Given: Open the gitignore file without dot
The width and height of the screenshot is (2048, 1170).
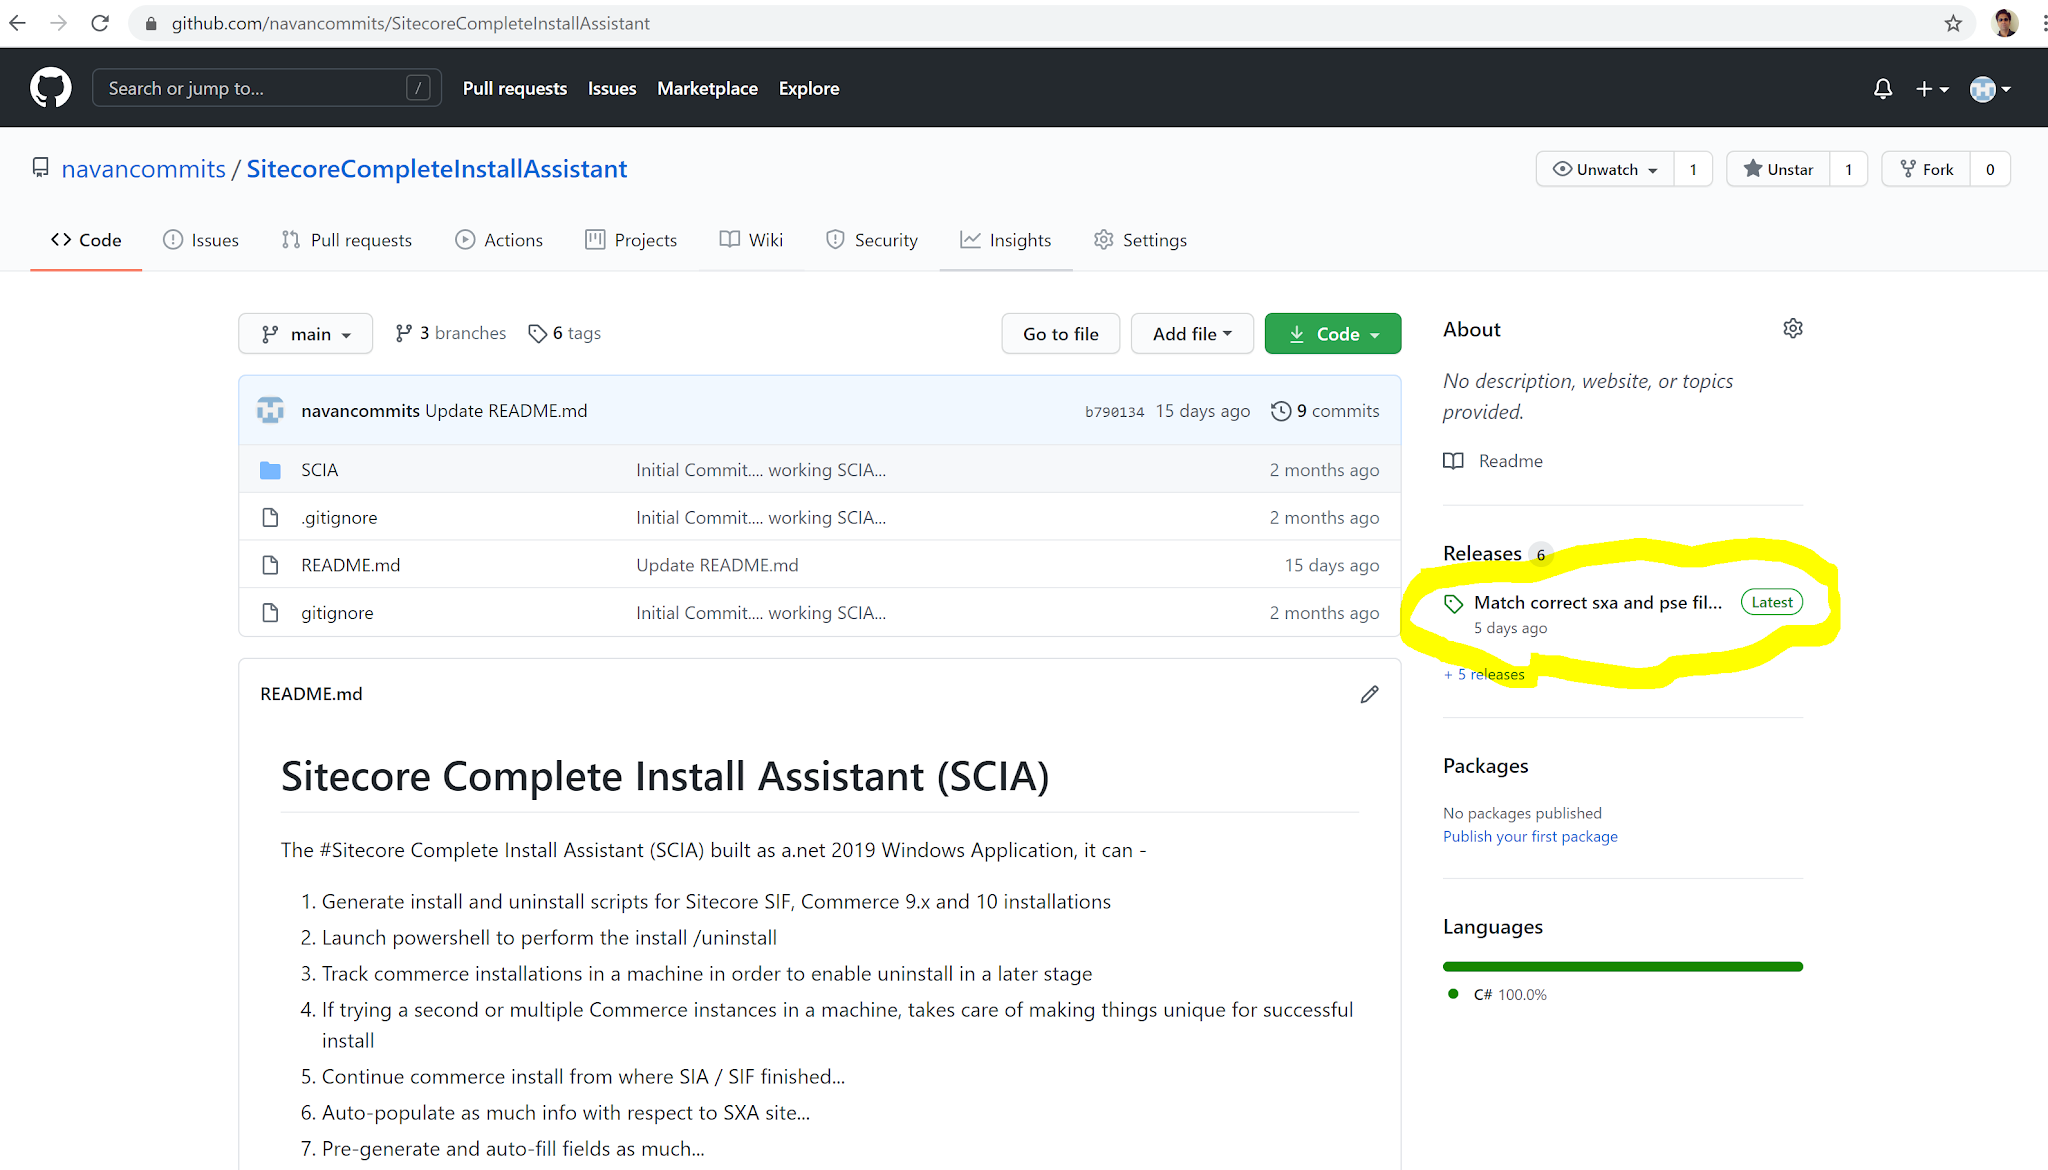Looking at the screenshot, I should 337,613.
